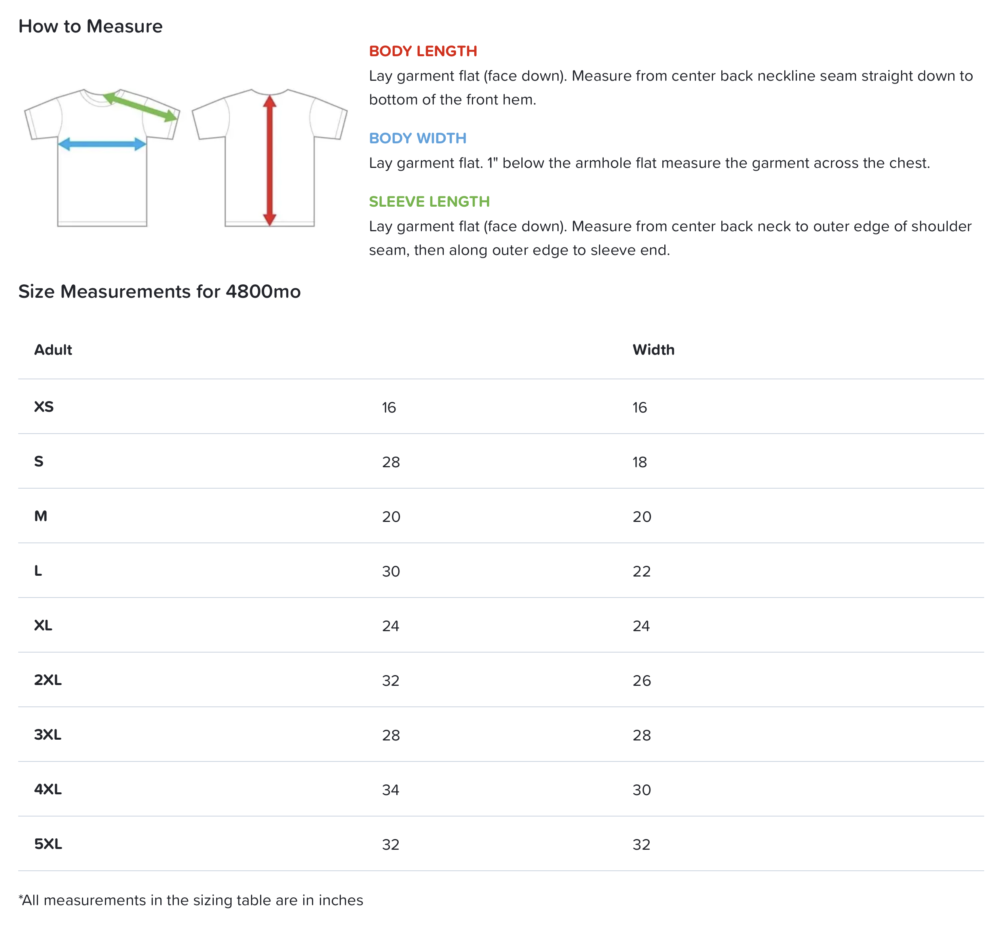1000x925 pixels.
Task: Click the SLEEVE LENGTH heading
Action: (429, 202)
